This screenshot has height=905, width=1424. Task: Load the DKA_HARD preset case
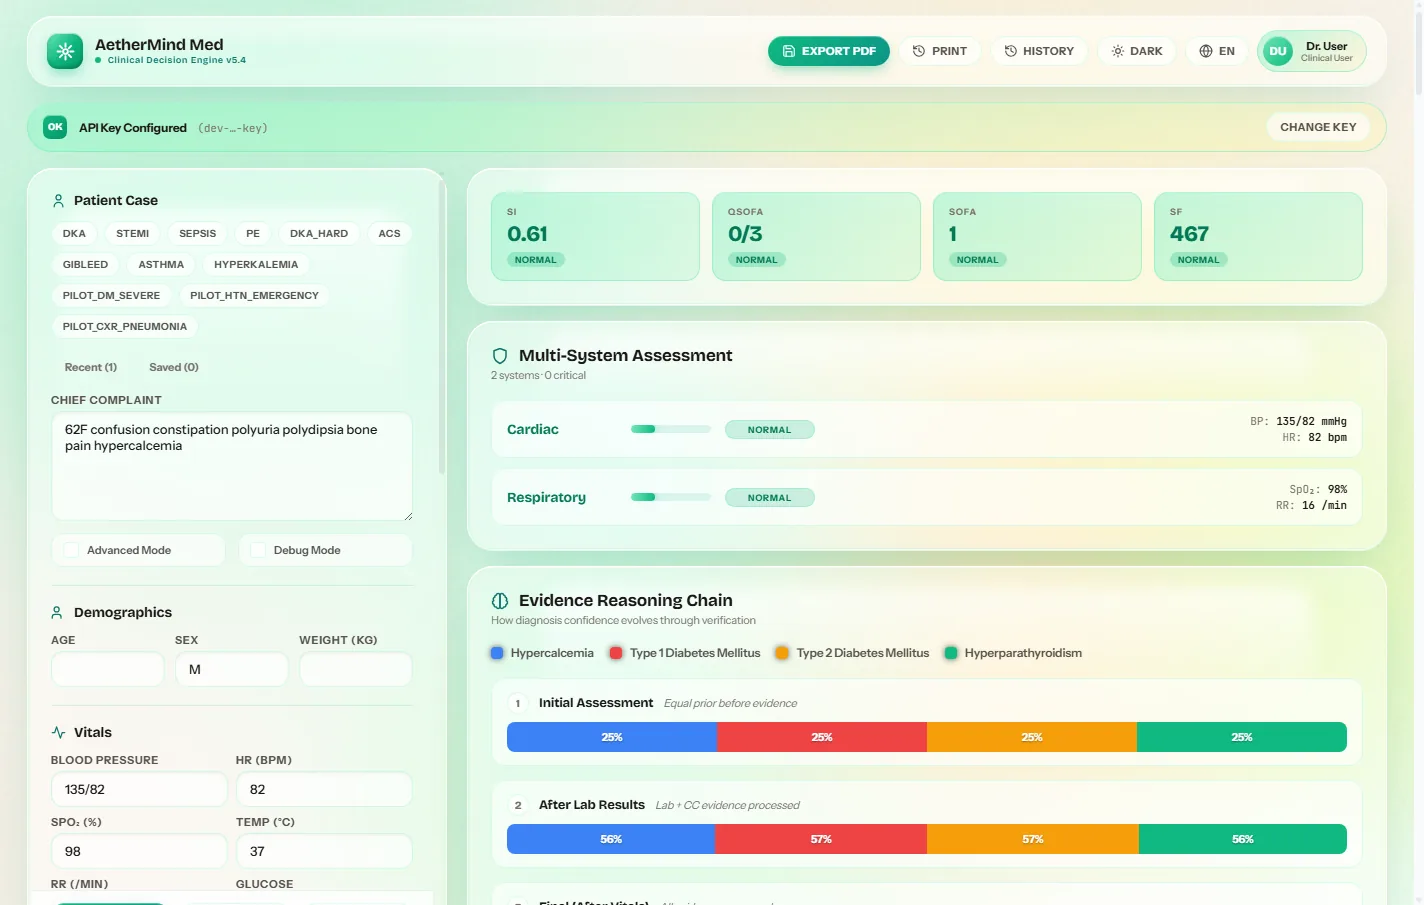(319, 234)
